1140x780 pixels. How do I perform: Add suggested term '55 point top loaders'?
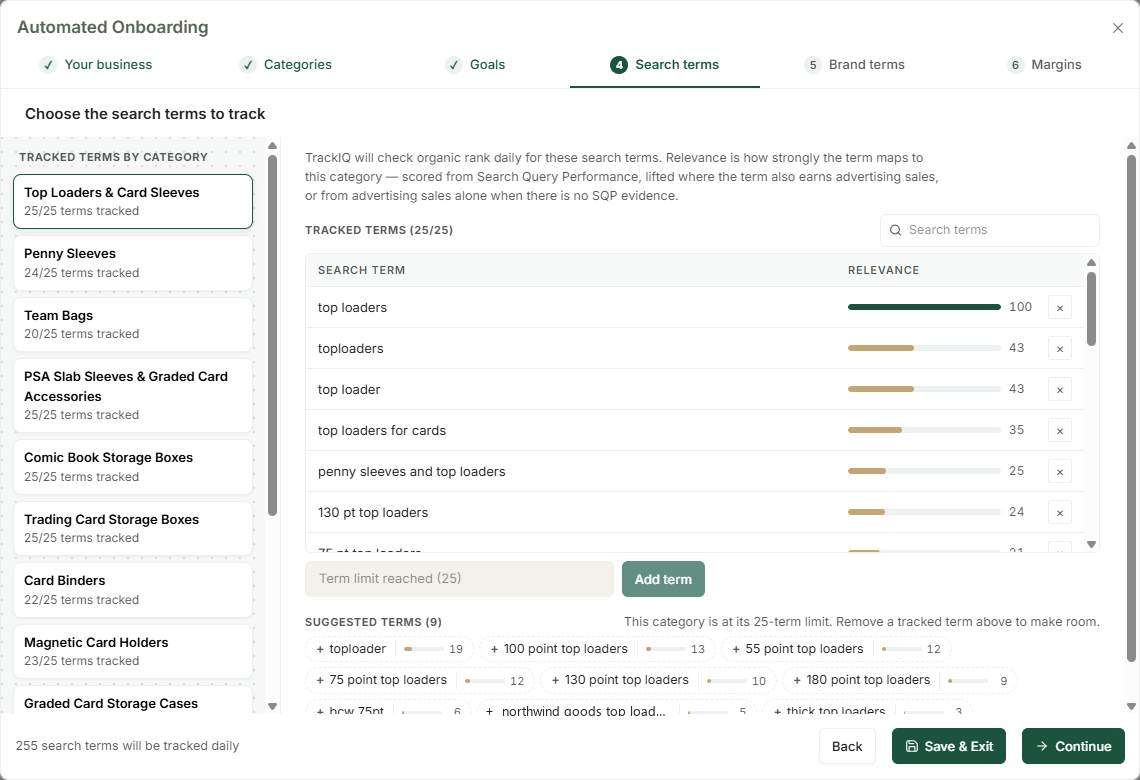(836, 649)
